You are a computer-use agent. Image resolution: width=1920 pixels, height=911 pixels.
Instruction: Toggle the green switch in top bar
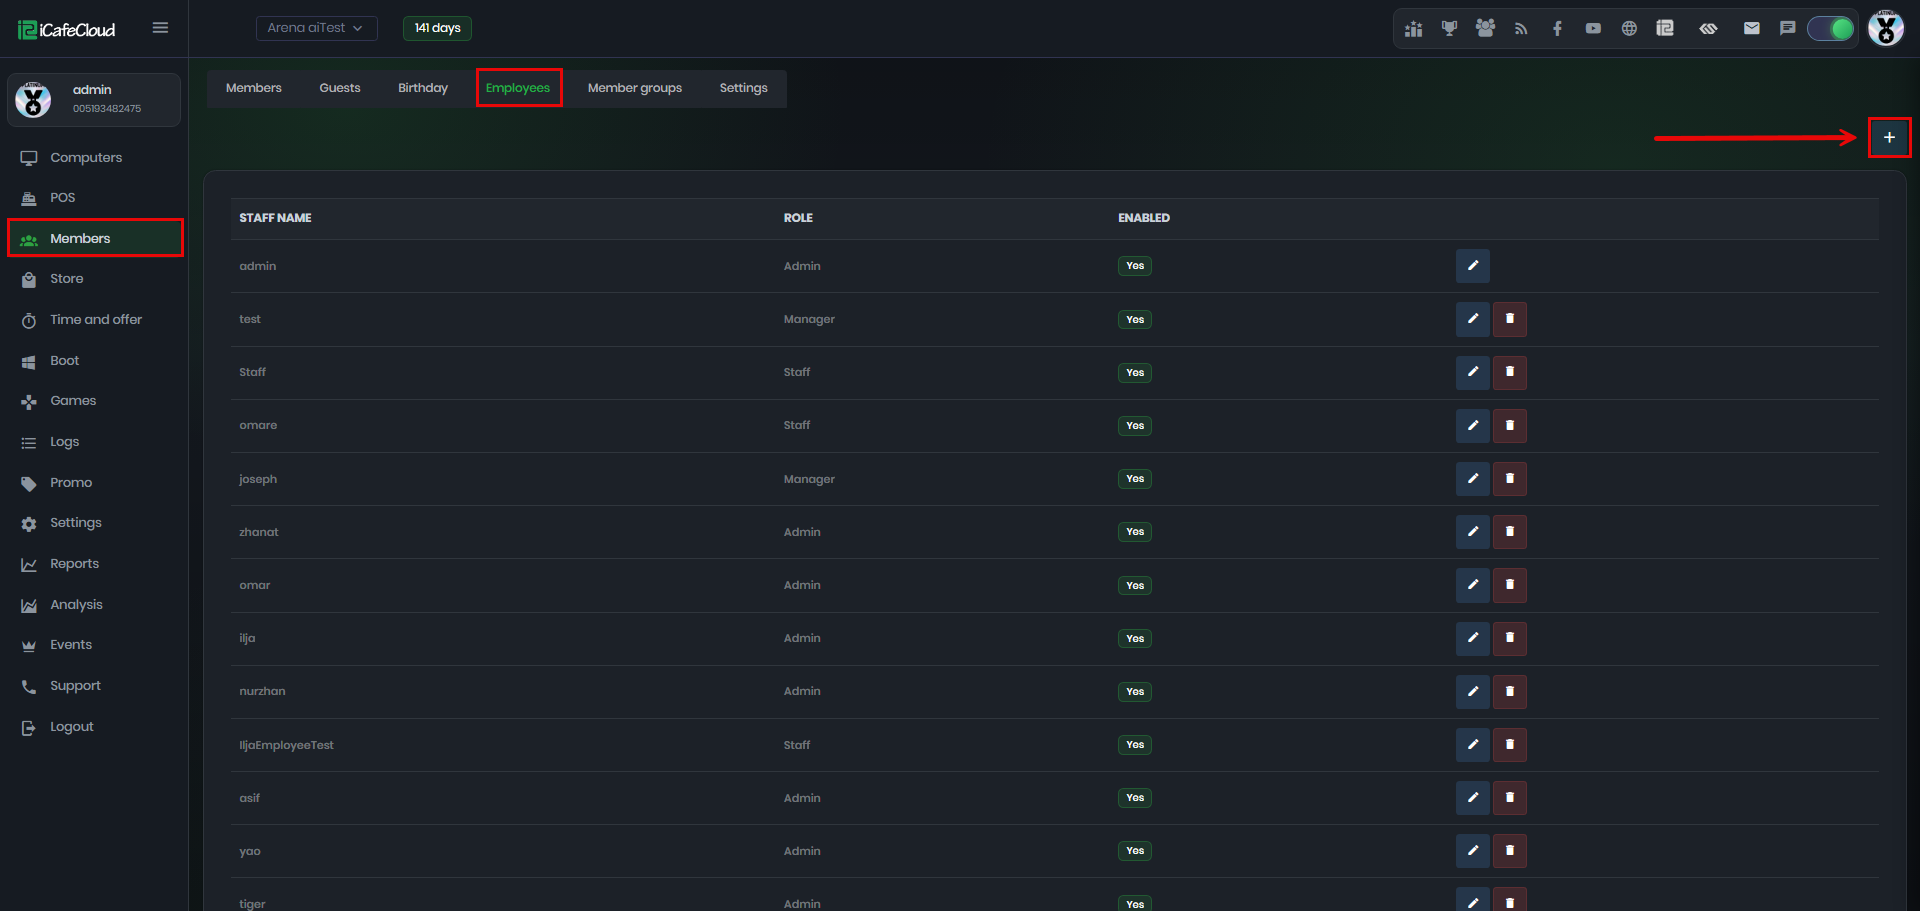1831,29
